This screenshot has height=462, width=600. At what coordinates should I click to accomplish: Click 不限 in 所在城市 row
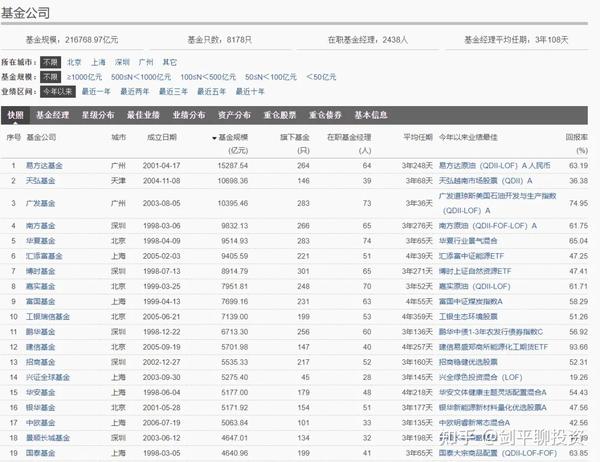(x=50, y=62)
